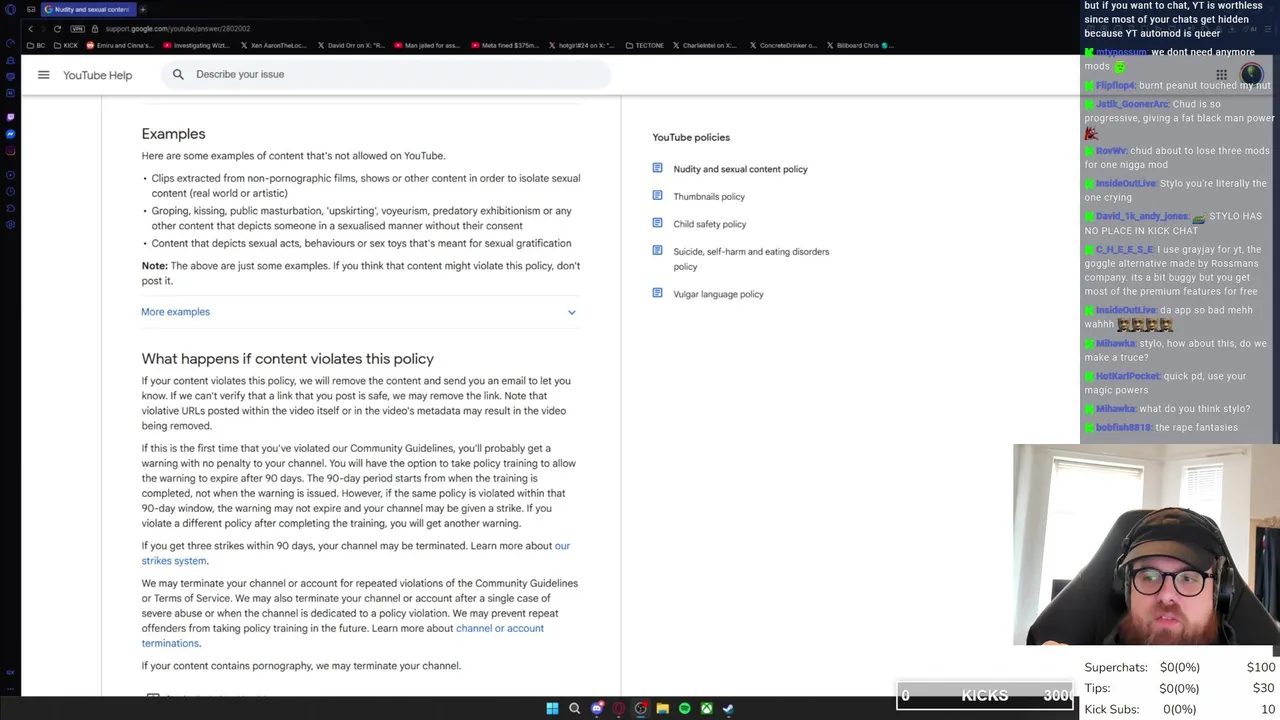
Task: Open a new browser tab
Action: [143, 9]
